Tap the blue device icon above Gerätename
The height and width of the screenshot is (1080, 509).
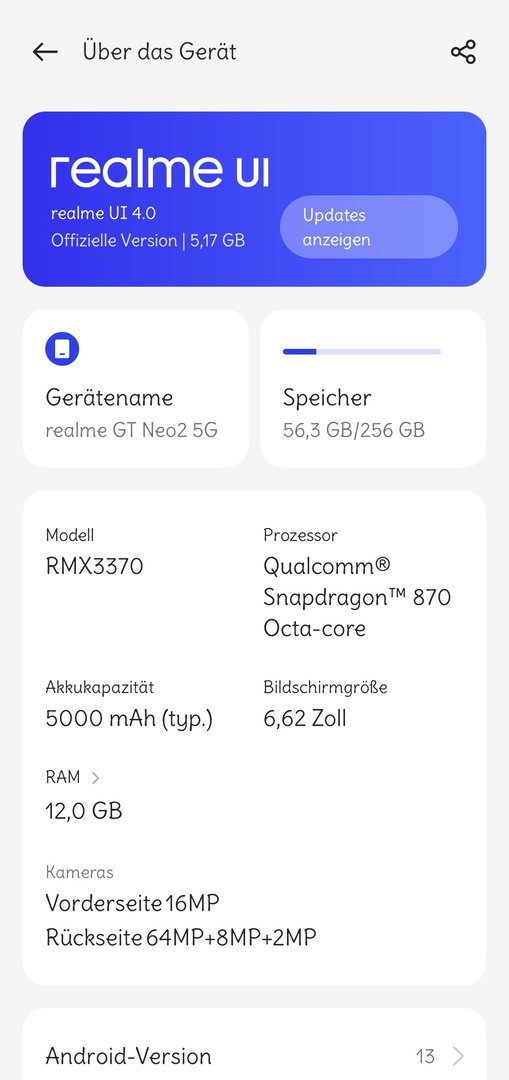pyautogui.click(x=62, y=349)
